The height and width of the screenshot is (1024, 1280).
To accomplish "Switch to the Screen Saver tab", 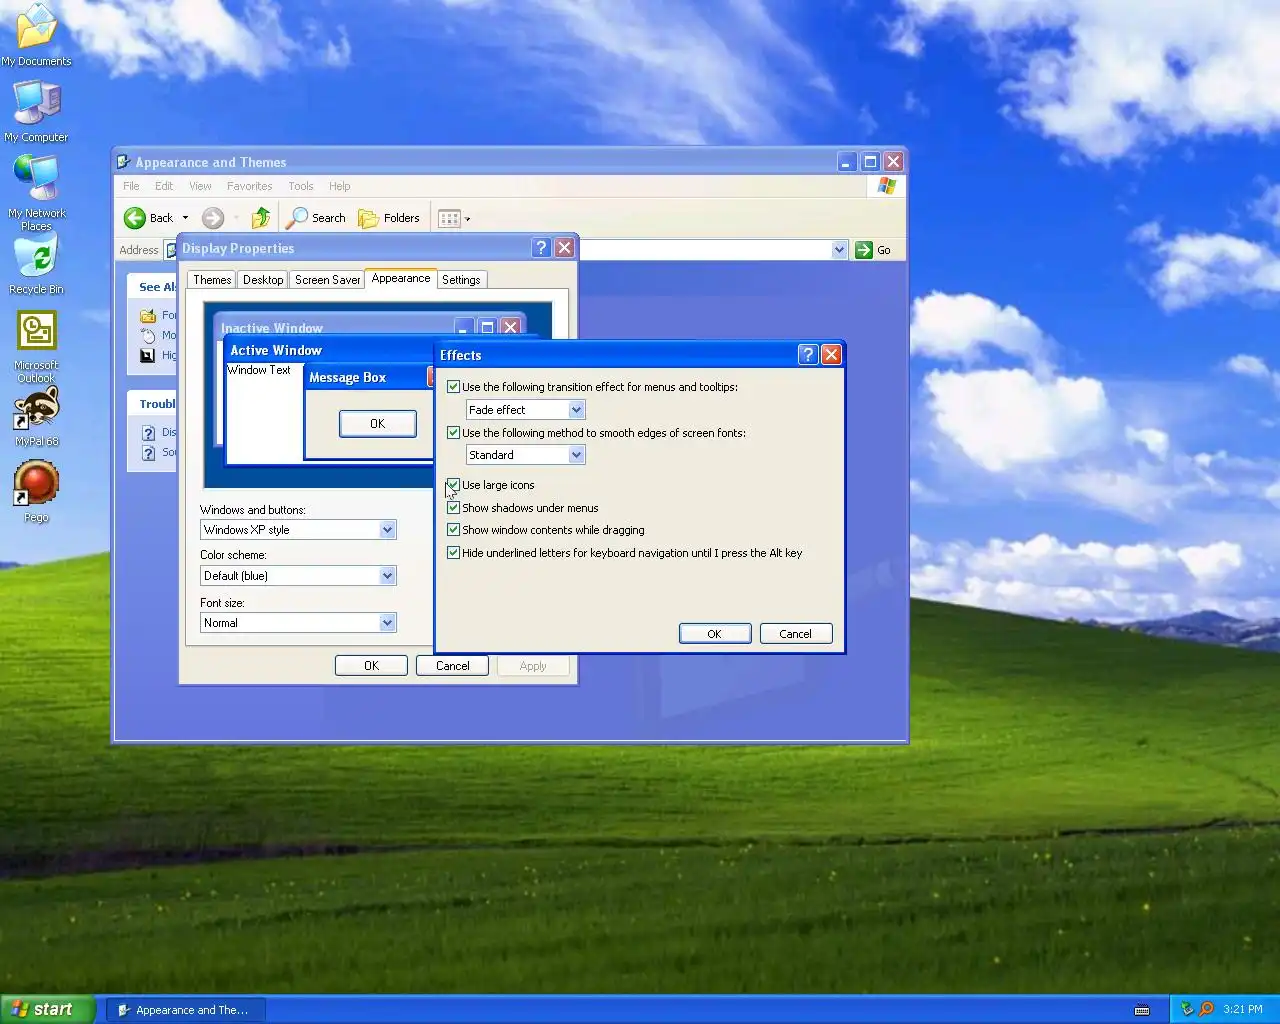I will (327, 280).
